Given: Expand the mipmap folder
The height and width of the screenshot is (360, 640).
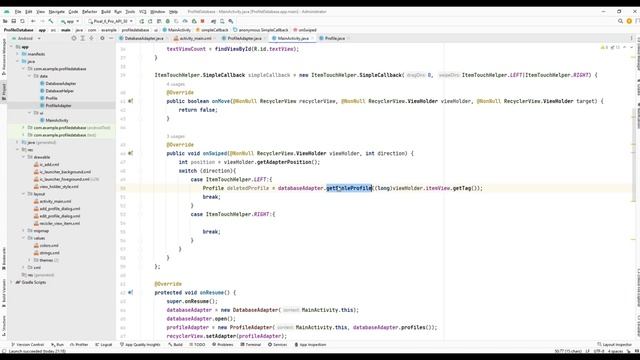Looking at the screenshot, I should (x=24, y=231).
